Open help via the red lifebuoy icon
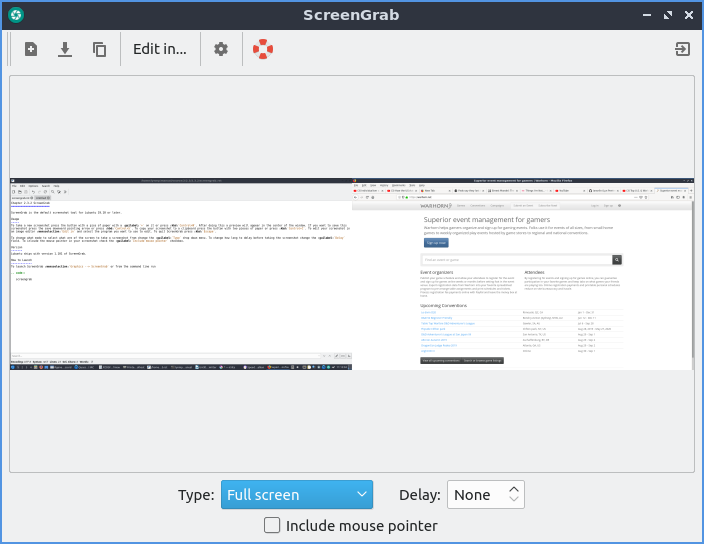The image size is (704, 544). (x=262, y=49)
